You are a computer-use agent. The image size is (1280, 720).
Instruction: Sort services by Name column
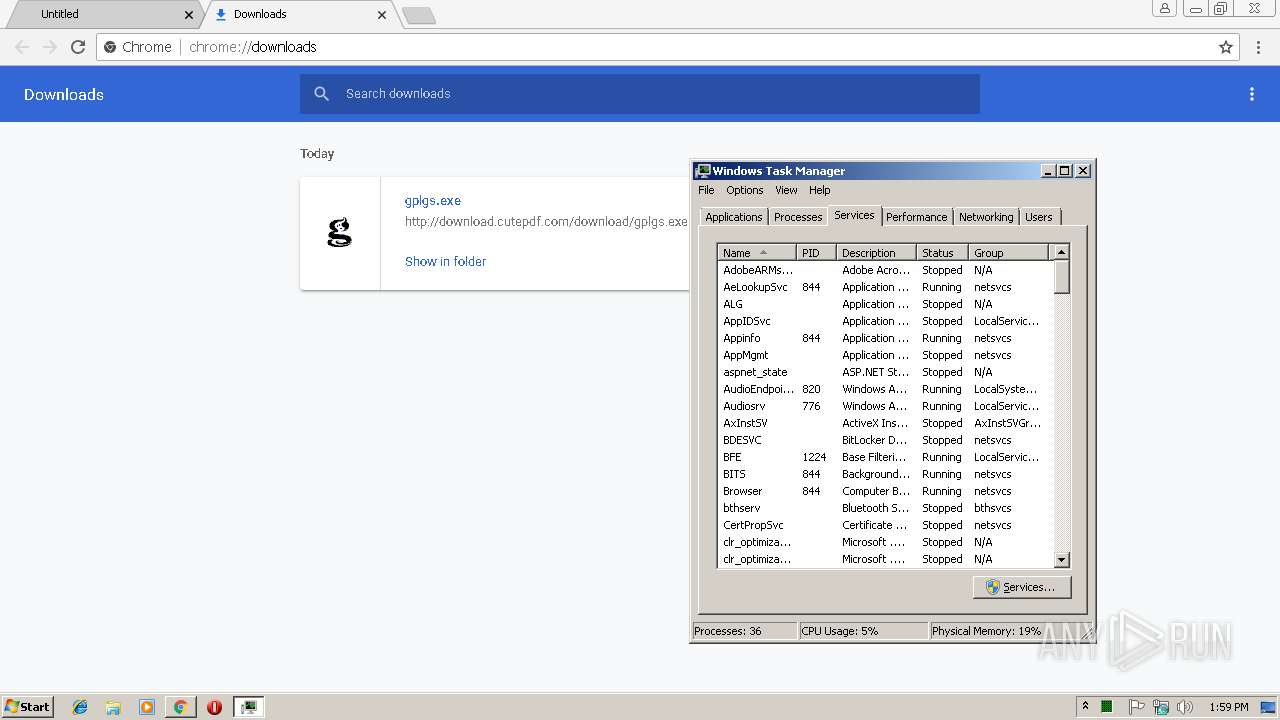tap(757, 253)
